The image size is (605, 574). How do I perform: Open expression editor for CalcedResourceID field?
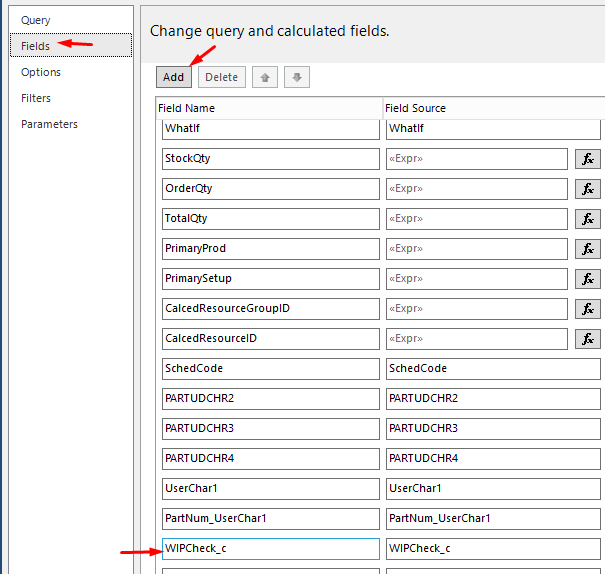point(587,339)
